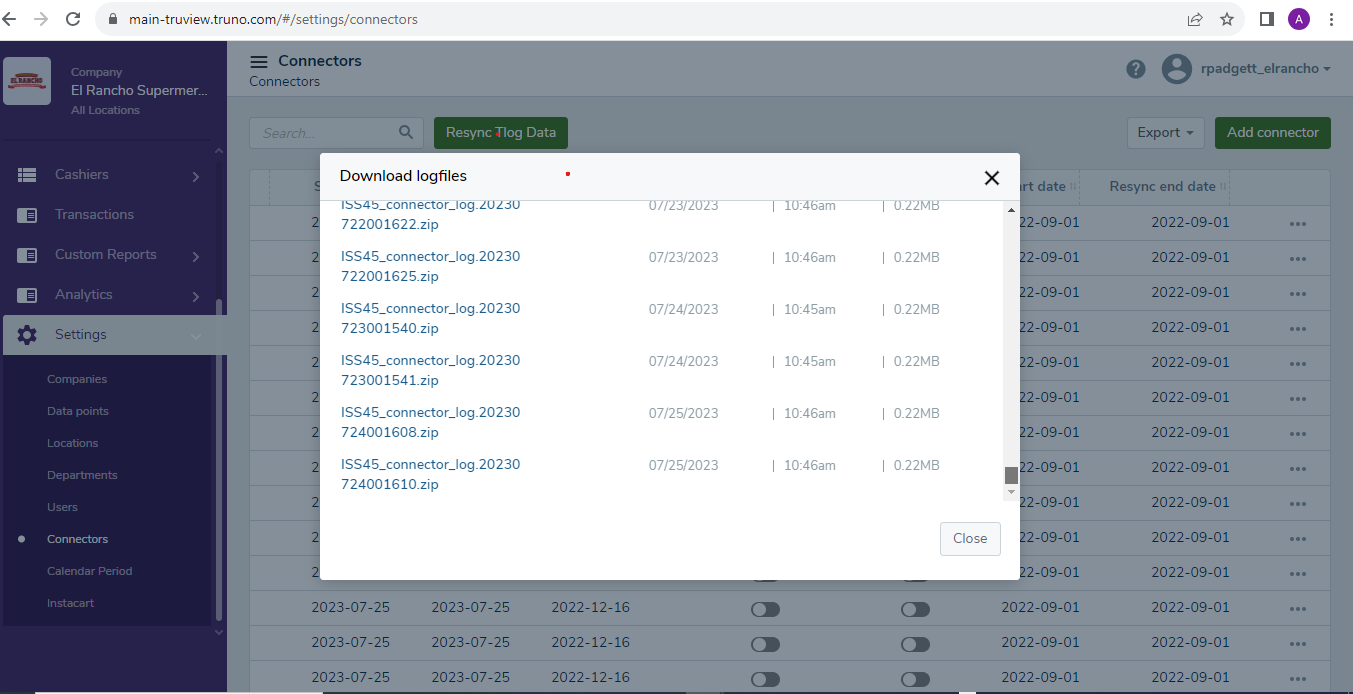Click the hamburger menu icon beside Connectors
Screen dimensions: 1353x694
[x=259, y=62]
